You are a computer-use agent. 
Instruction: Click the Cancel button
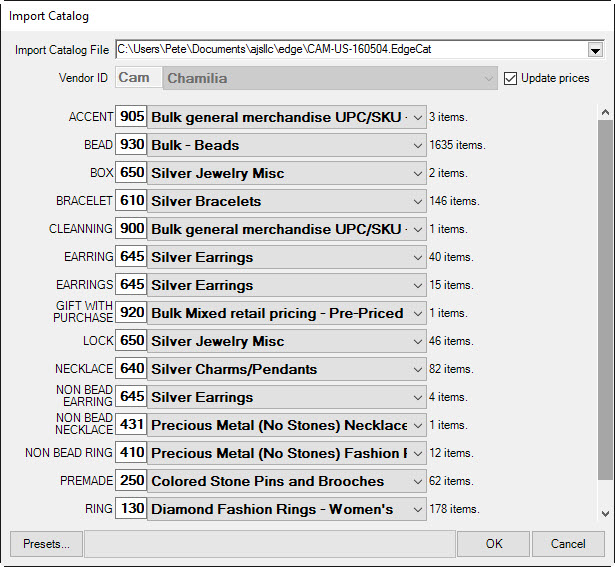click(x=567, y=544)
